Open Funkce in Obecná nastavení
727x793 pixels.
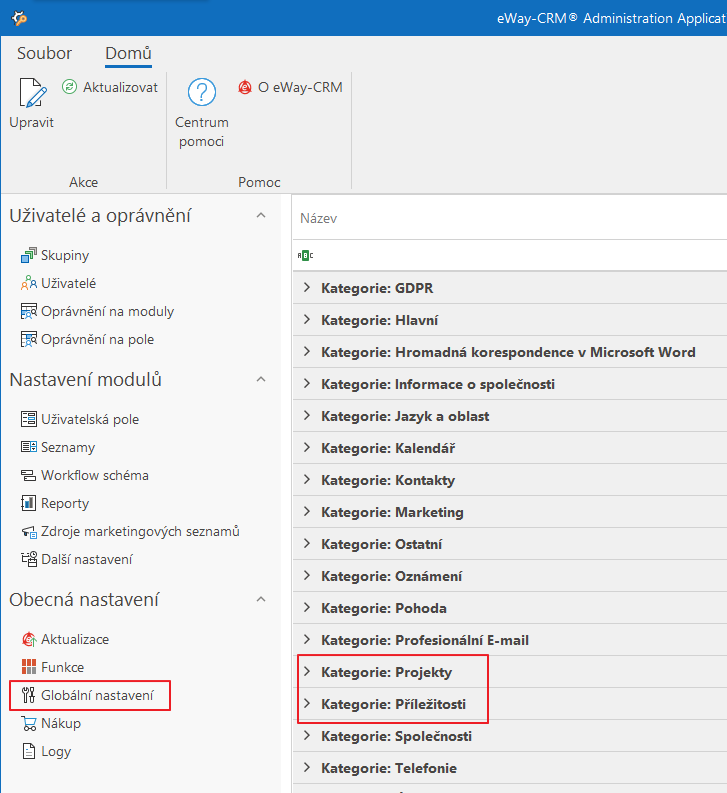(62, 667)
